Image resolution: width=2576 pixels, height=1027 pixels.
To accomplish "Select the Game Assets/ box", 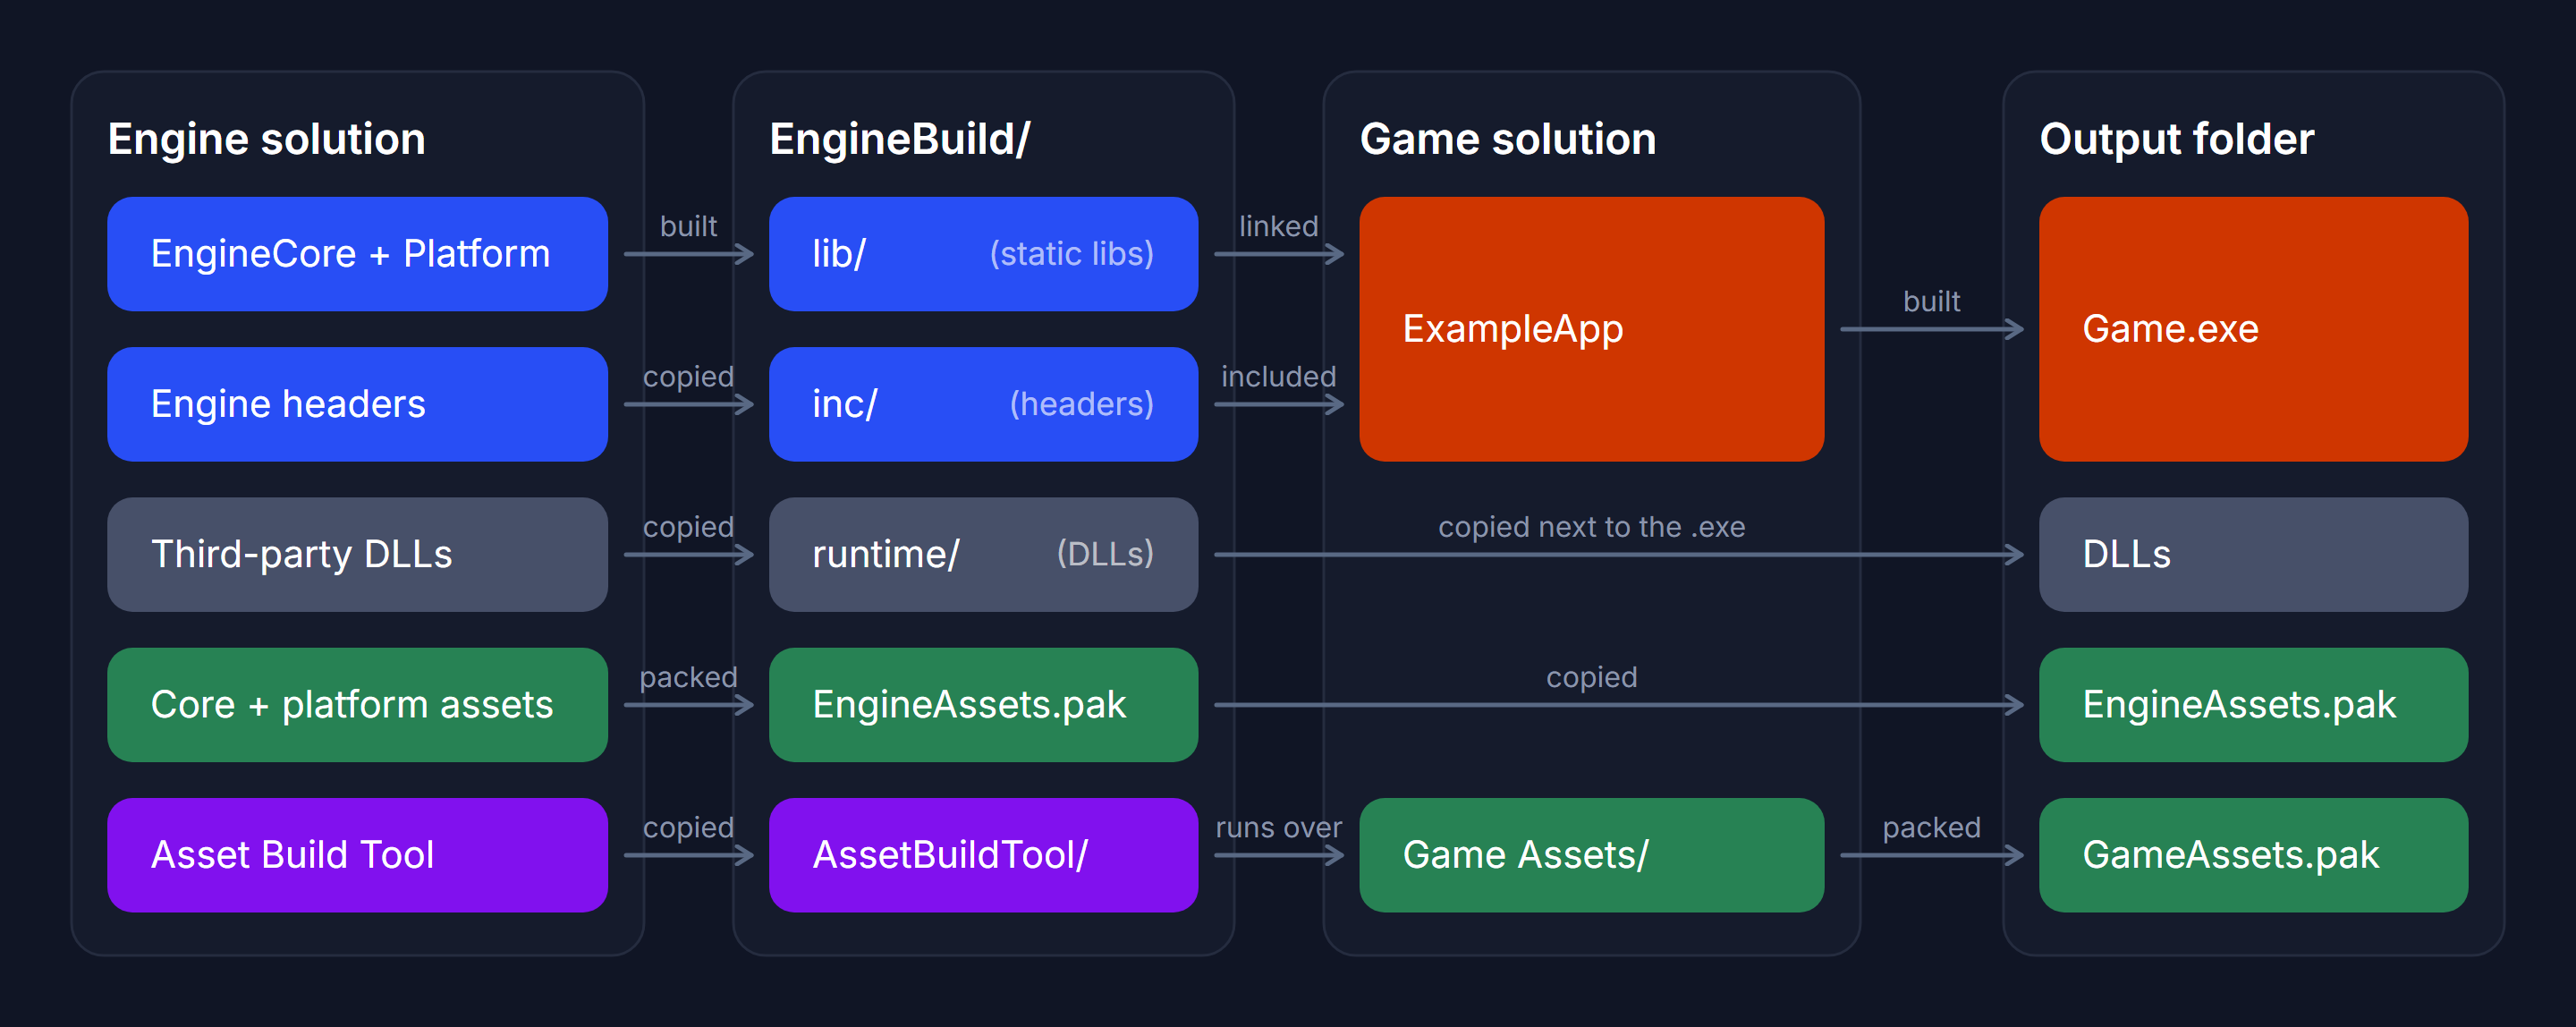I will point(1591,855).
